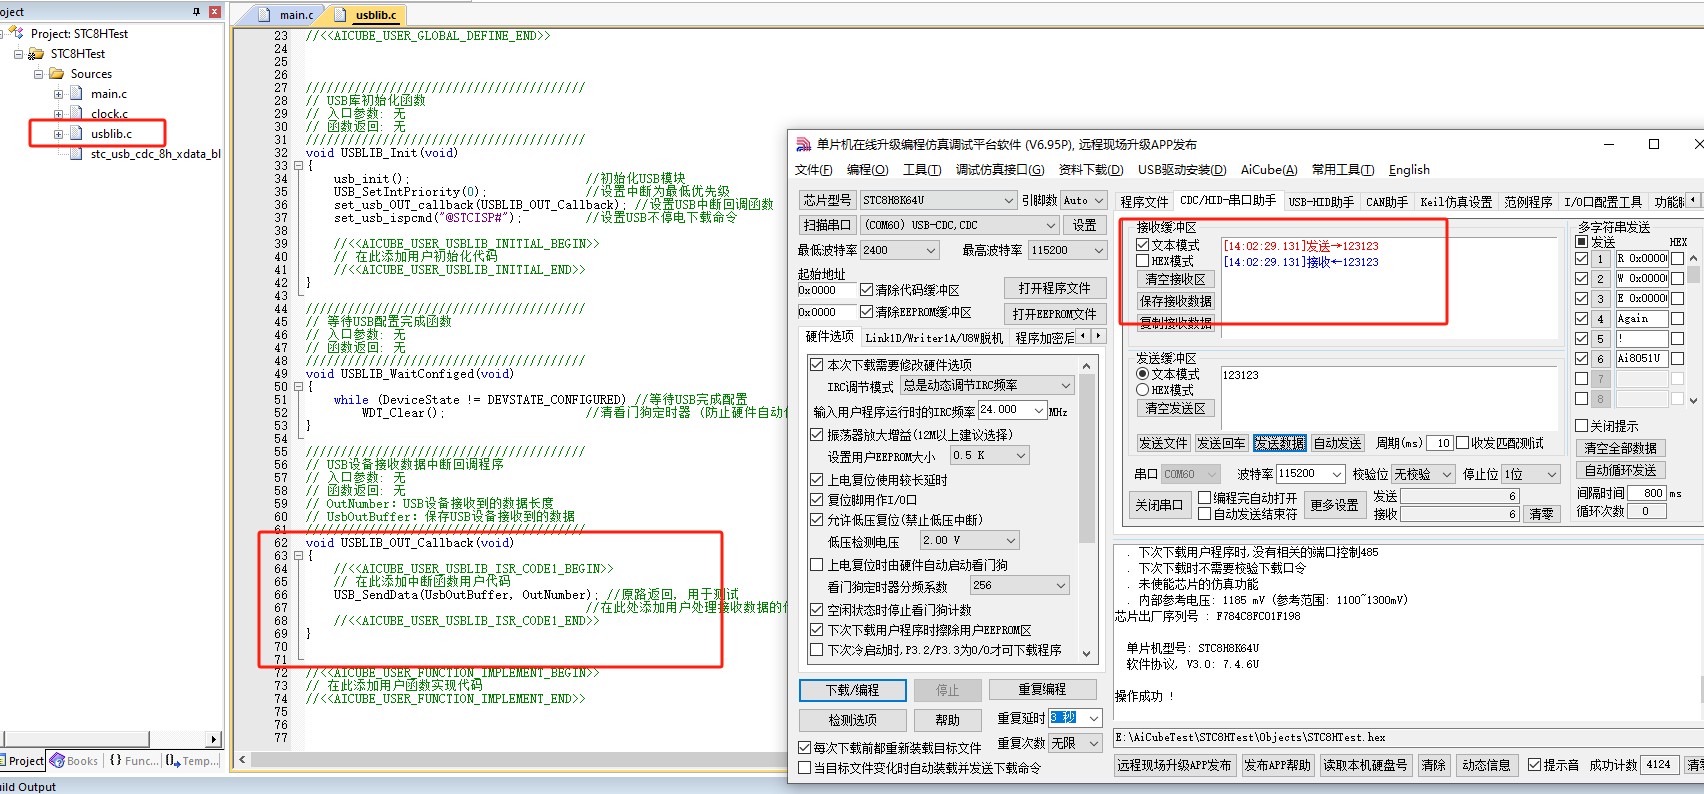Screen dimensions: 1704x794
Task: Expand the main.c tree node
Action: click(x=58, y=94)
